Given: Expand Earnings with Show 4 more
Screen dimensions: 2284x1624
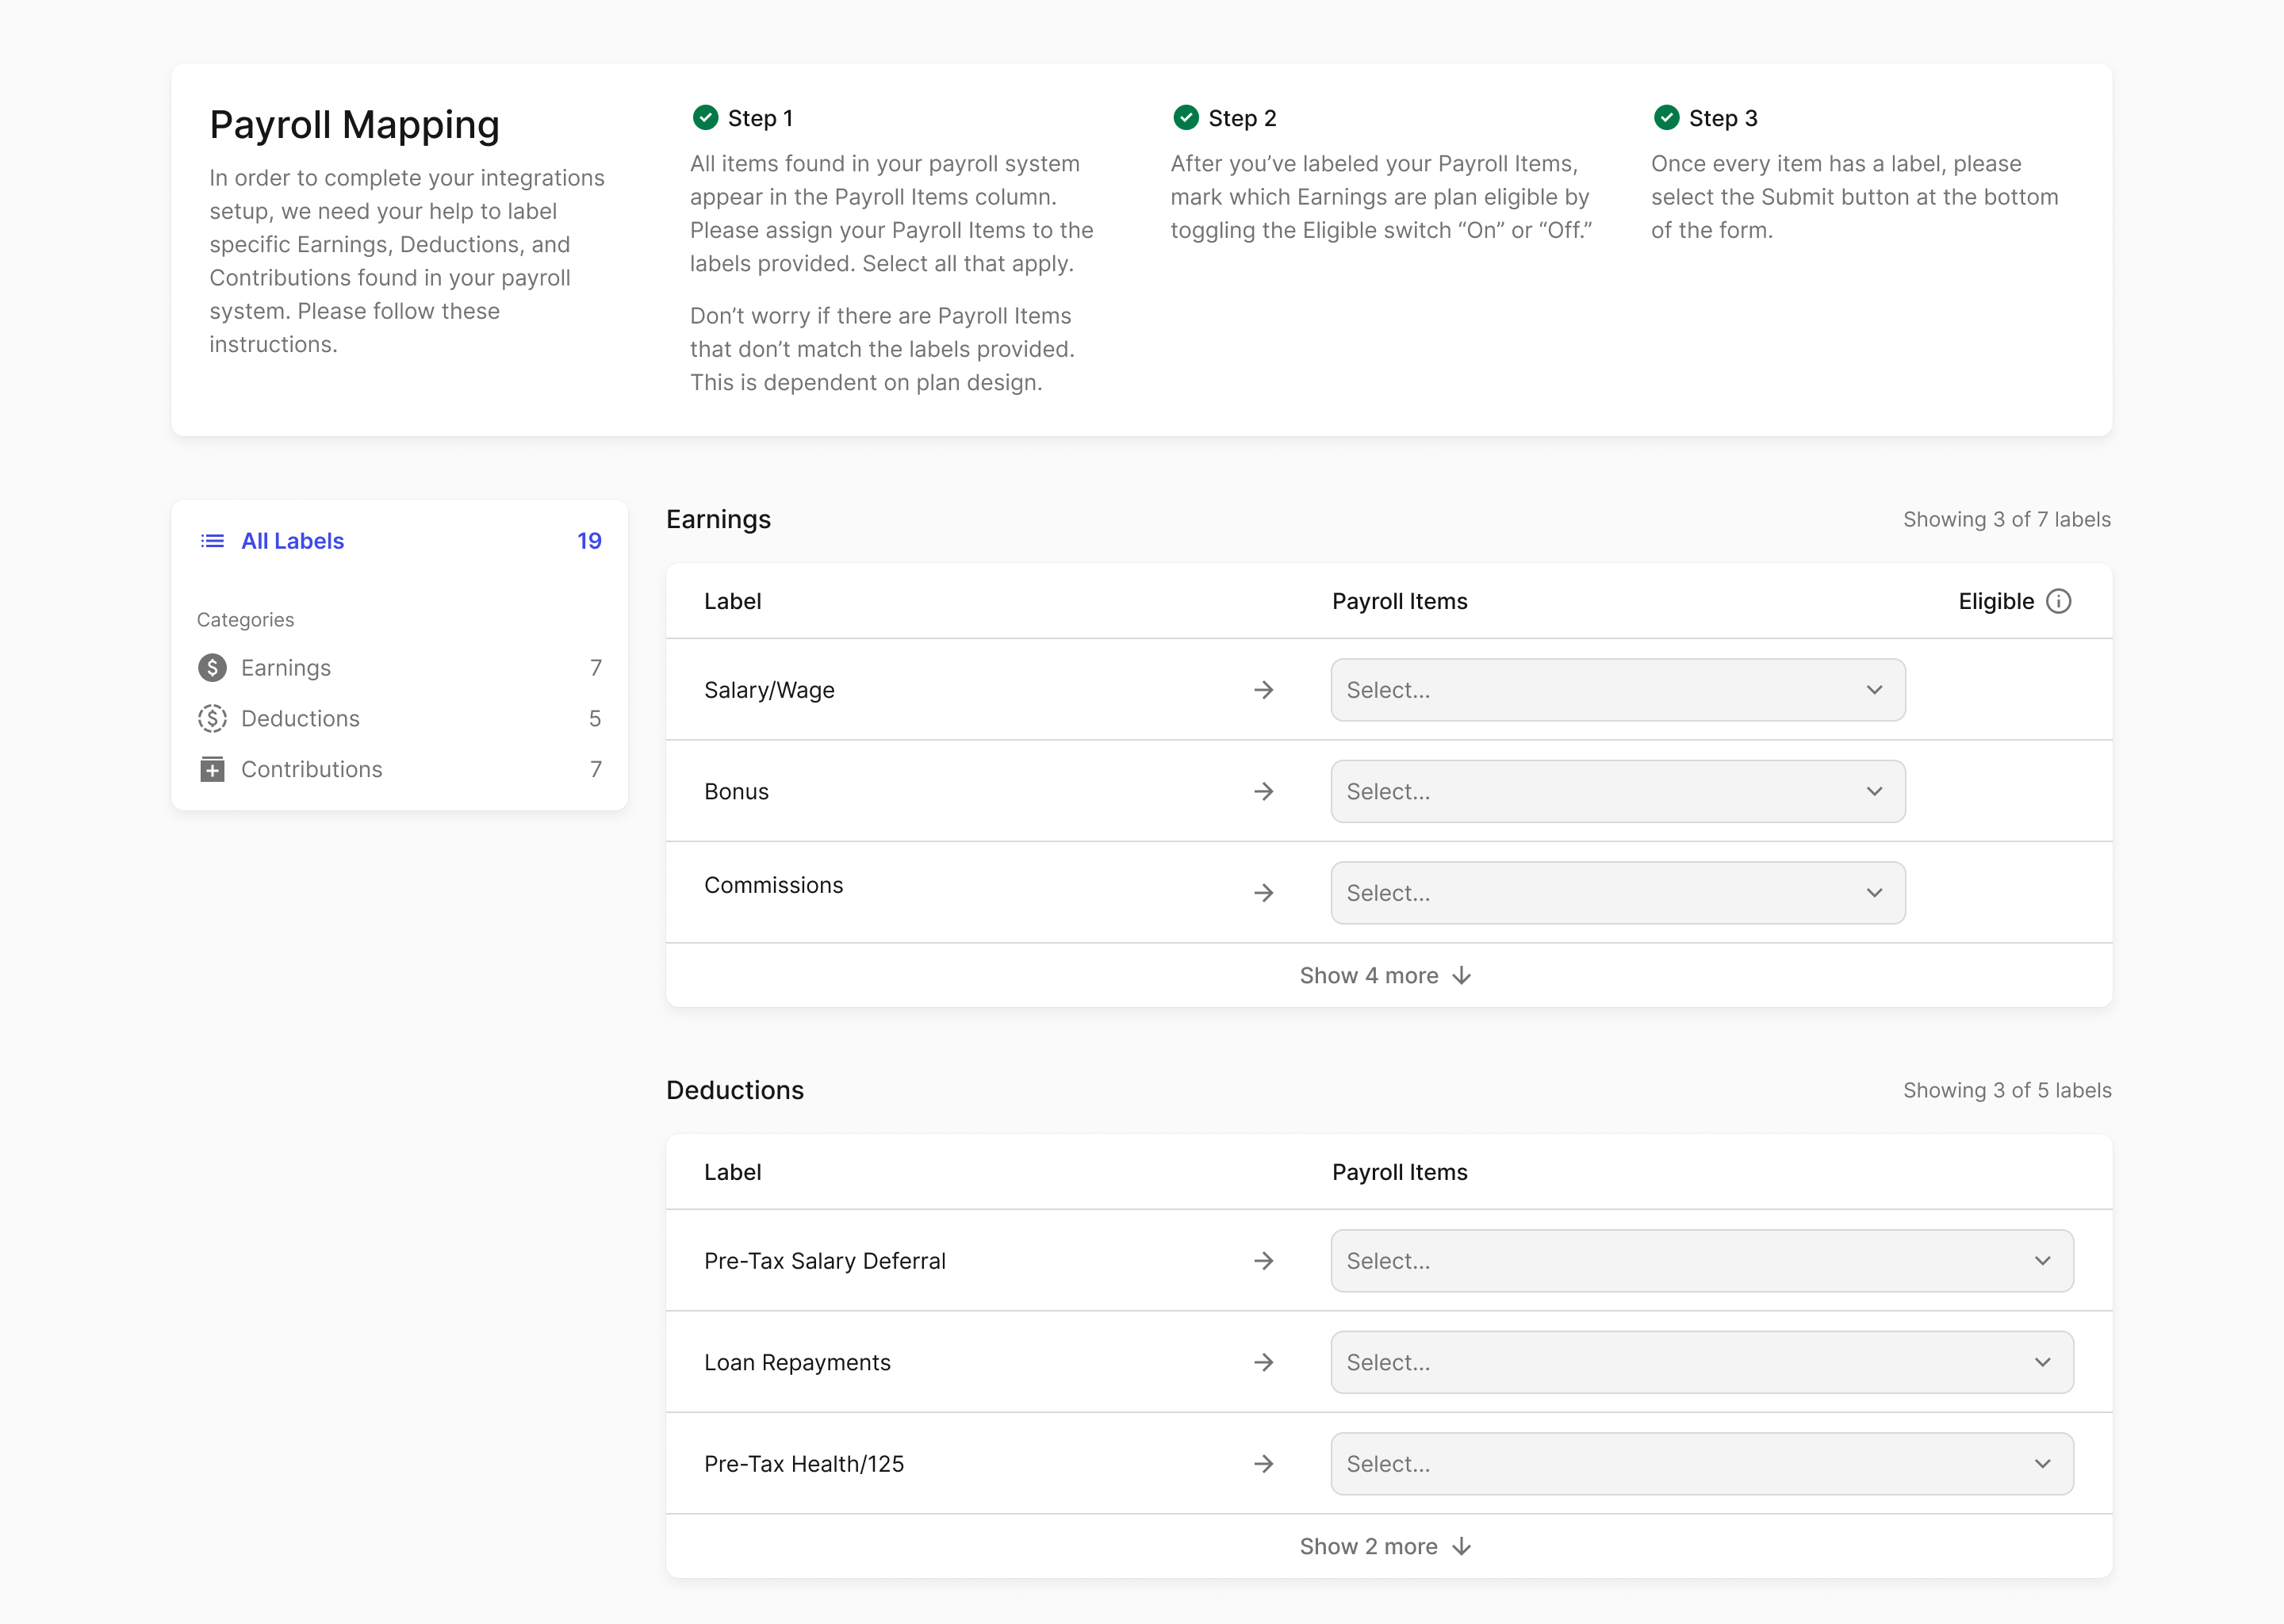Looking at the screenshot, I should click(x=1387, y=976).
